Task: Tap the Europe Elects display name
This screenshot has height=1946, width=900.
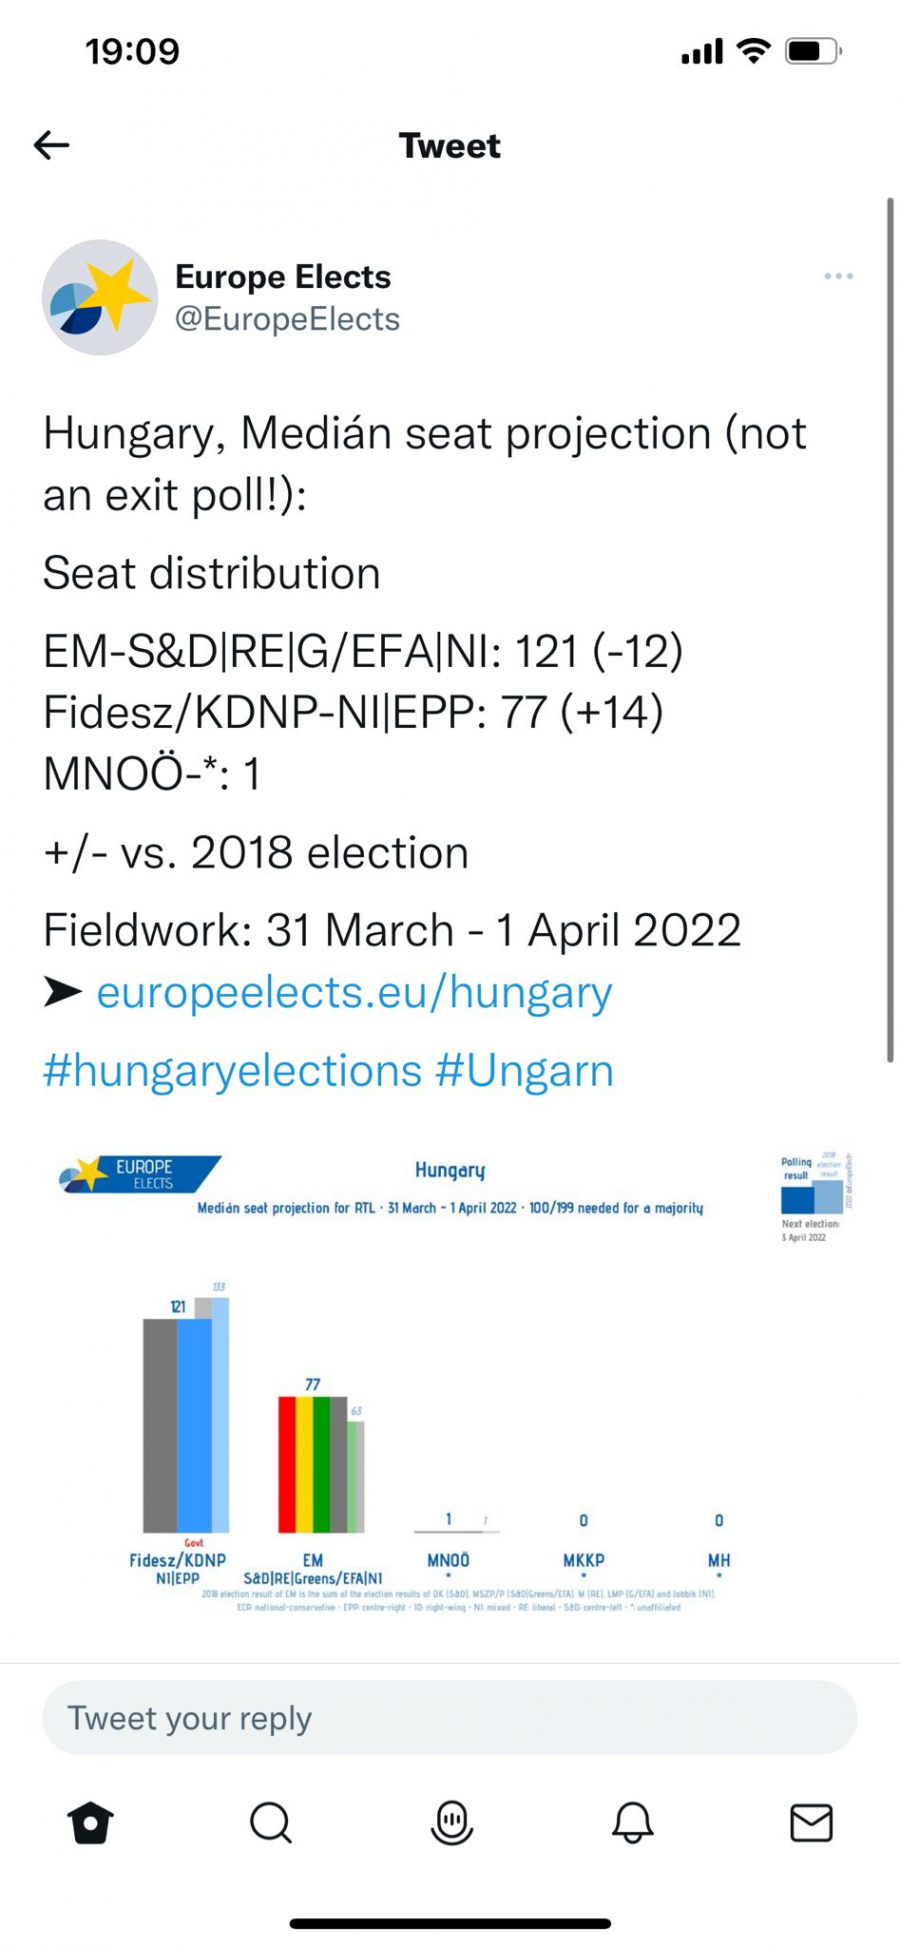Action: click(283, 277)
